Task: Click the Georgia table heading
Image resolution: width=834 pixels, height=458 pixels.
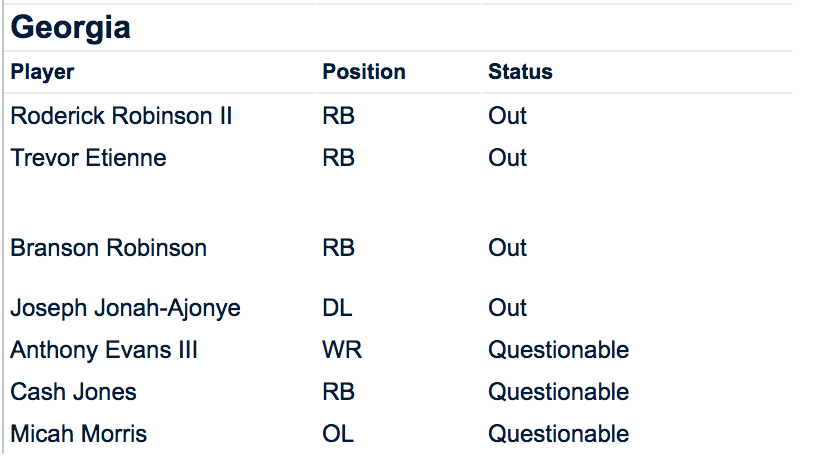Action: pos(71,27)
